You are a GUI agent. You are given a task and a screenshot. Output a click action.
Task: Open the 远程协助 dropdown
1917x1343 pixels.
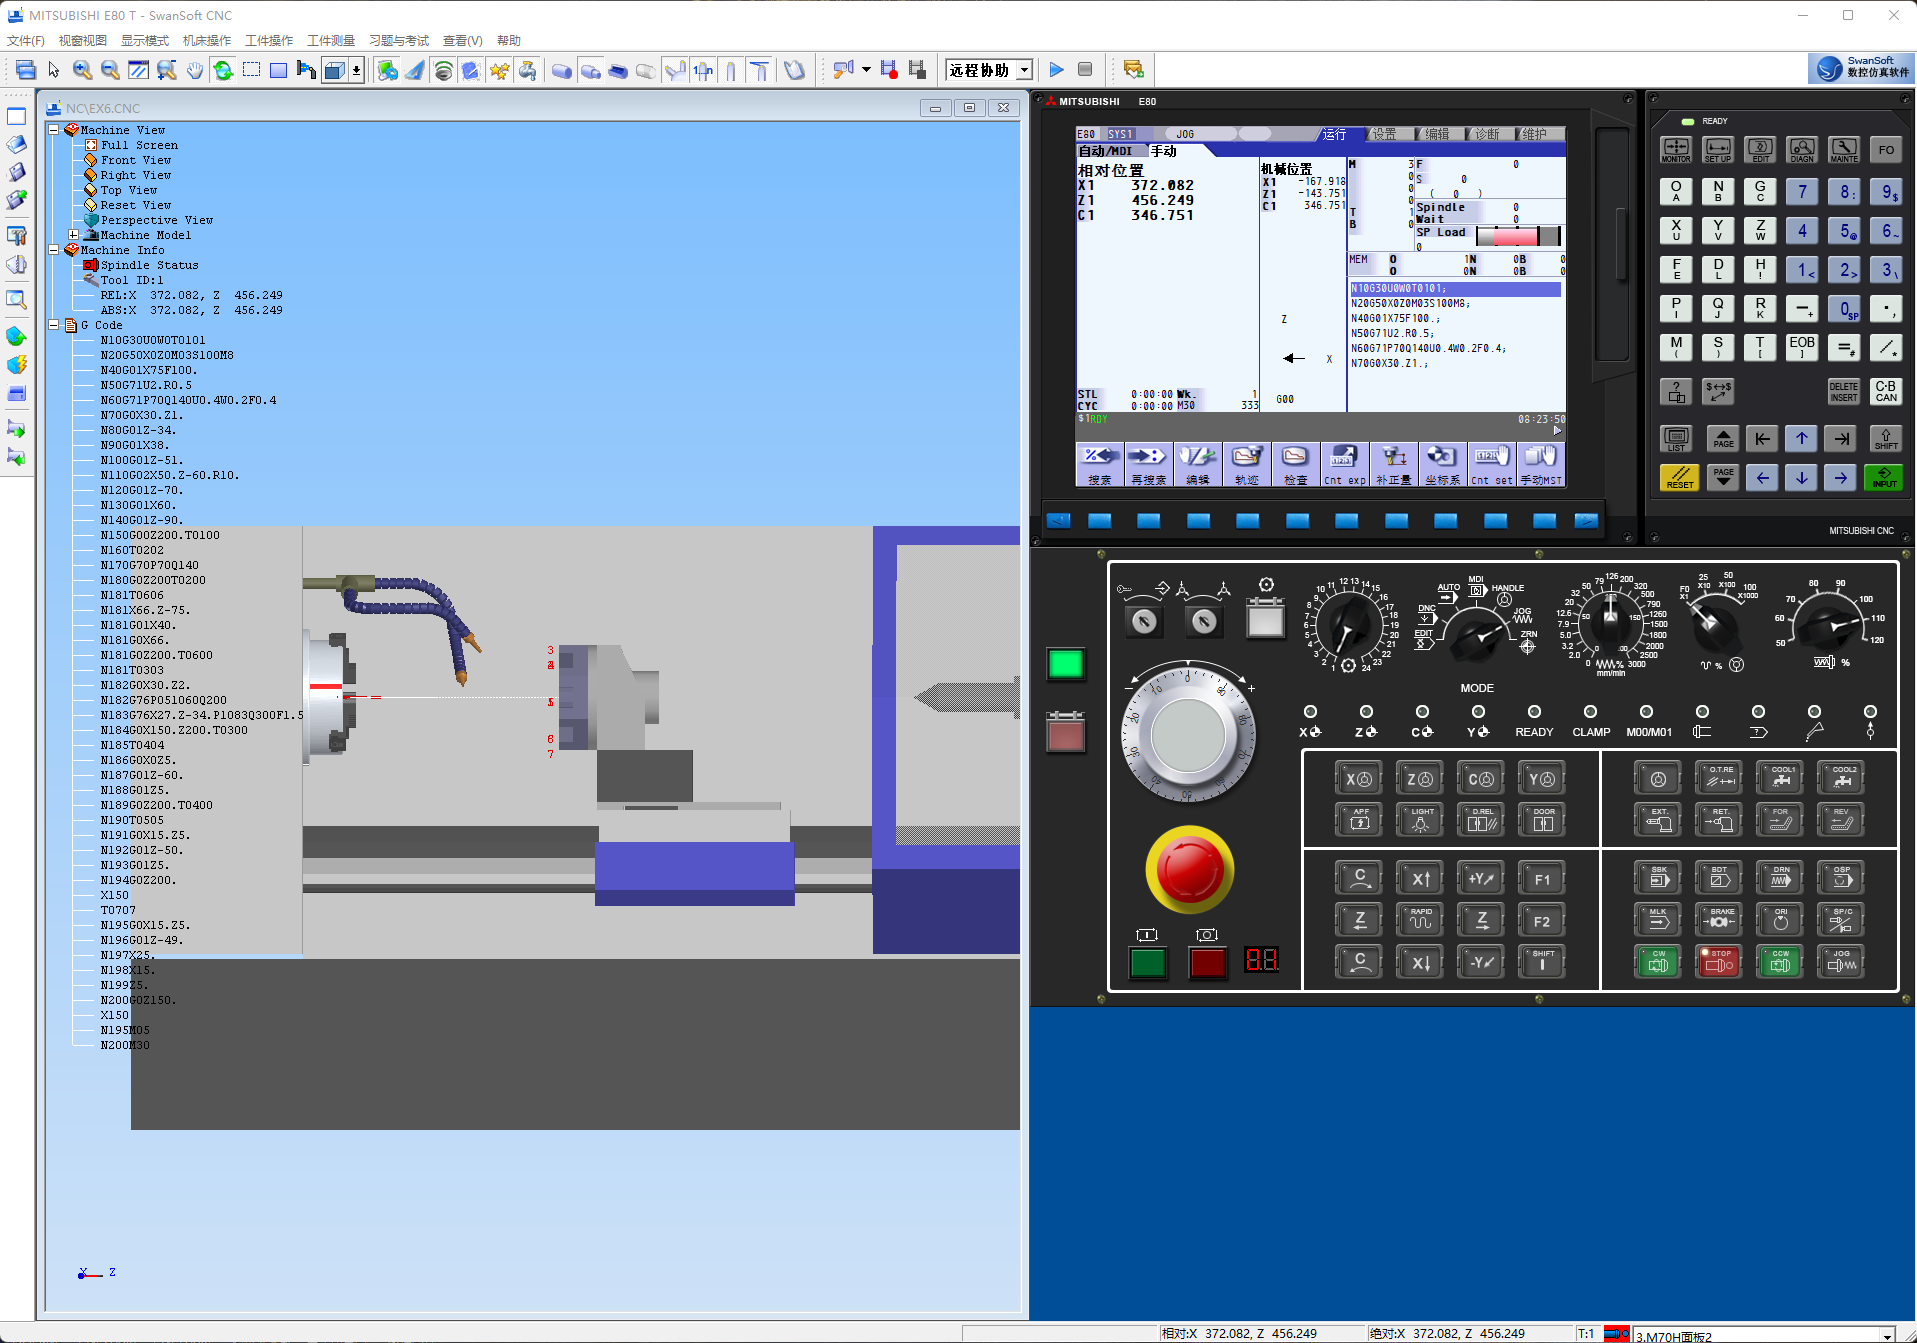(x=1024, y=70)
